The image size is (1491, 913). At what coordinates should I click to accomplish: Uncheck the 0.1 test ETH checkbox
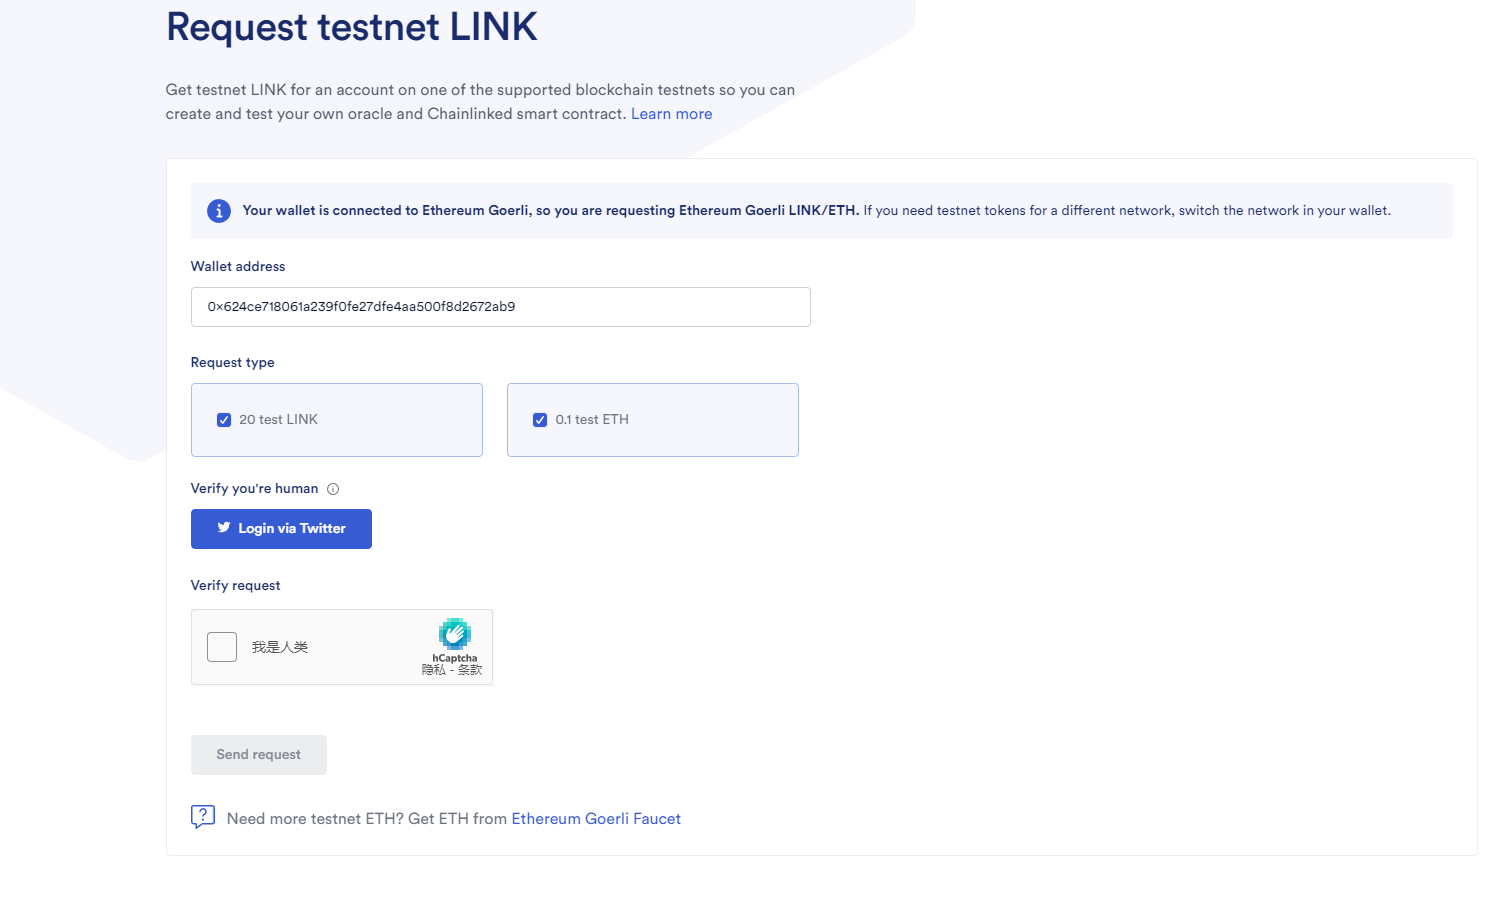(540, 420)
